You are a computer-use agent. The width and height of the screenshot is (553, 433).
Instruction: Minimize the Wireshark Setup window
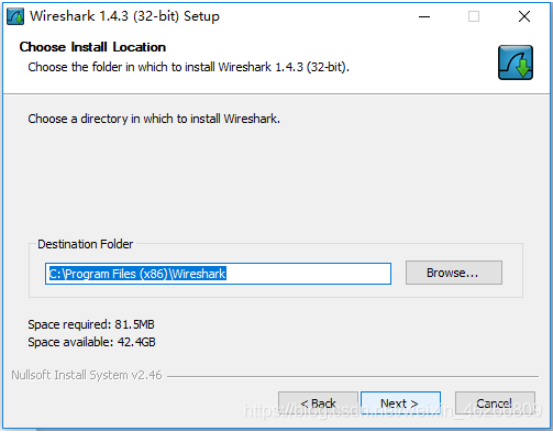click(x=424, y=17)
